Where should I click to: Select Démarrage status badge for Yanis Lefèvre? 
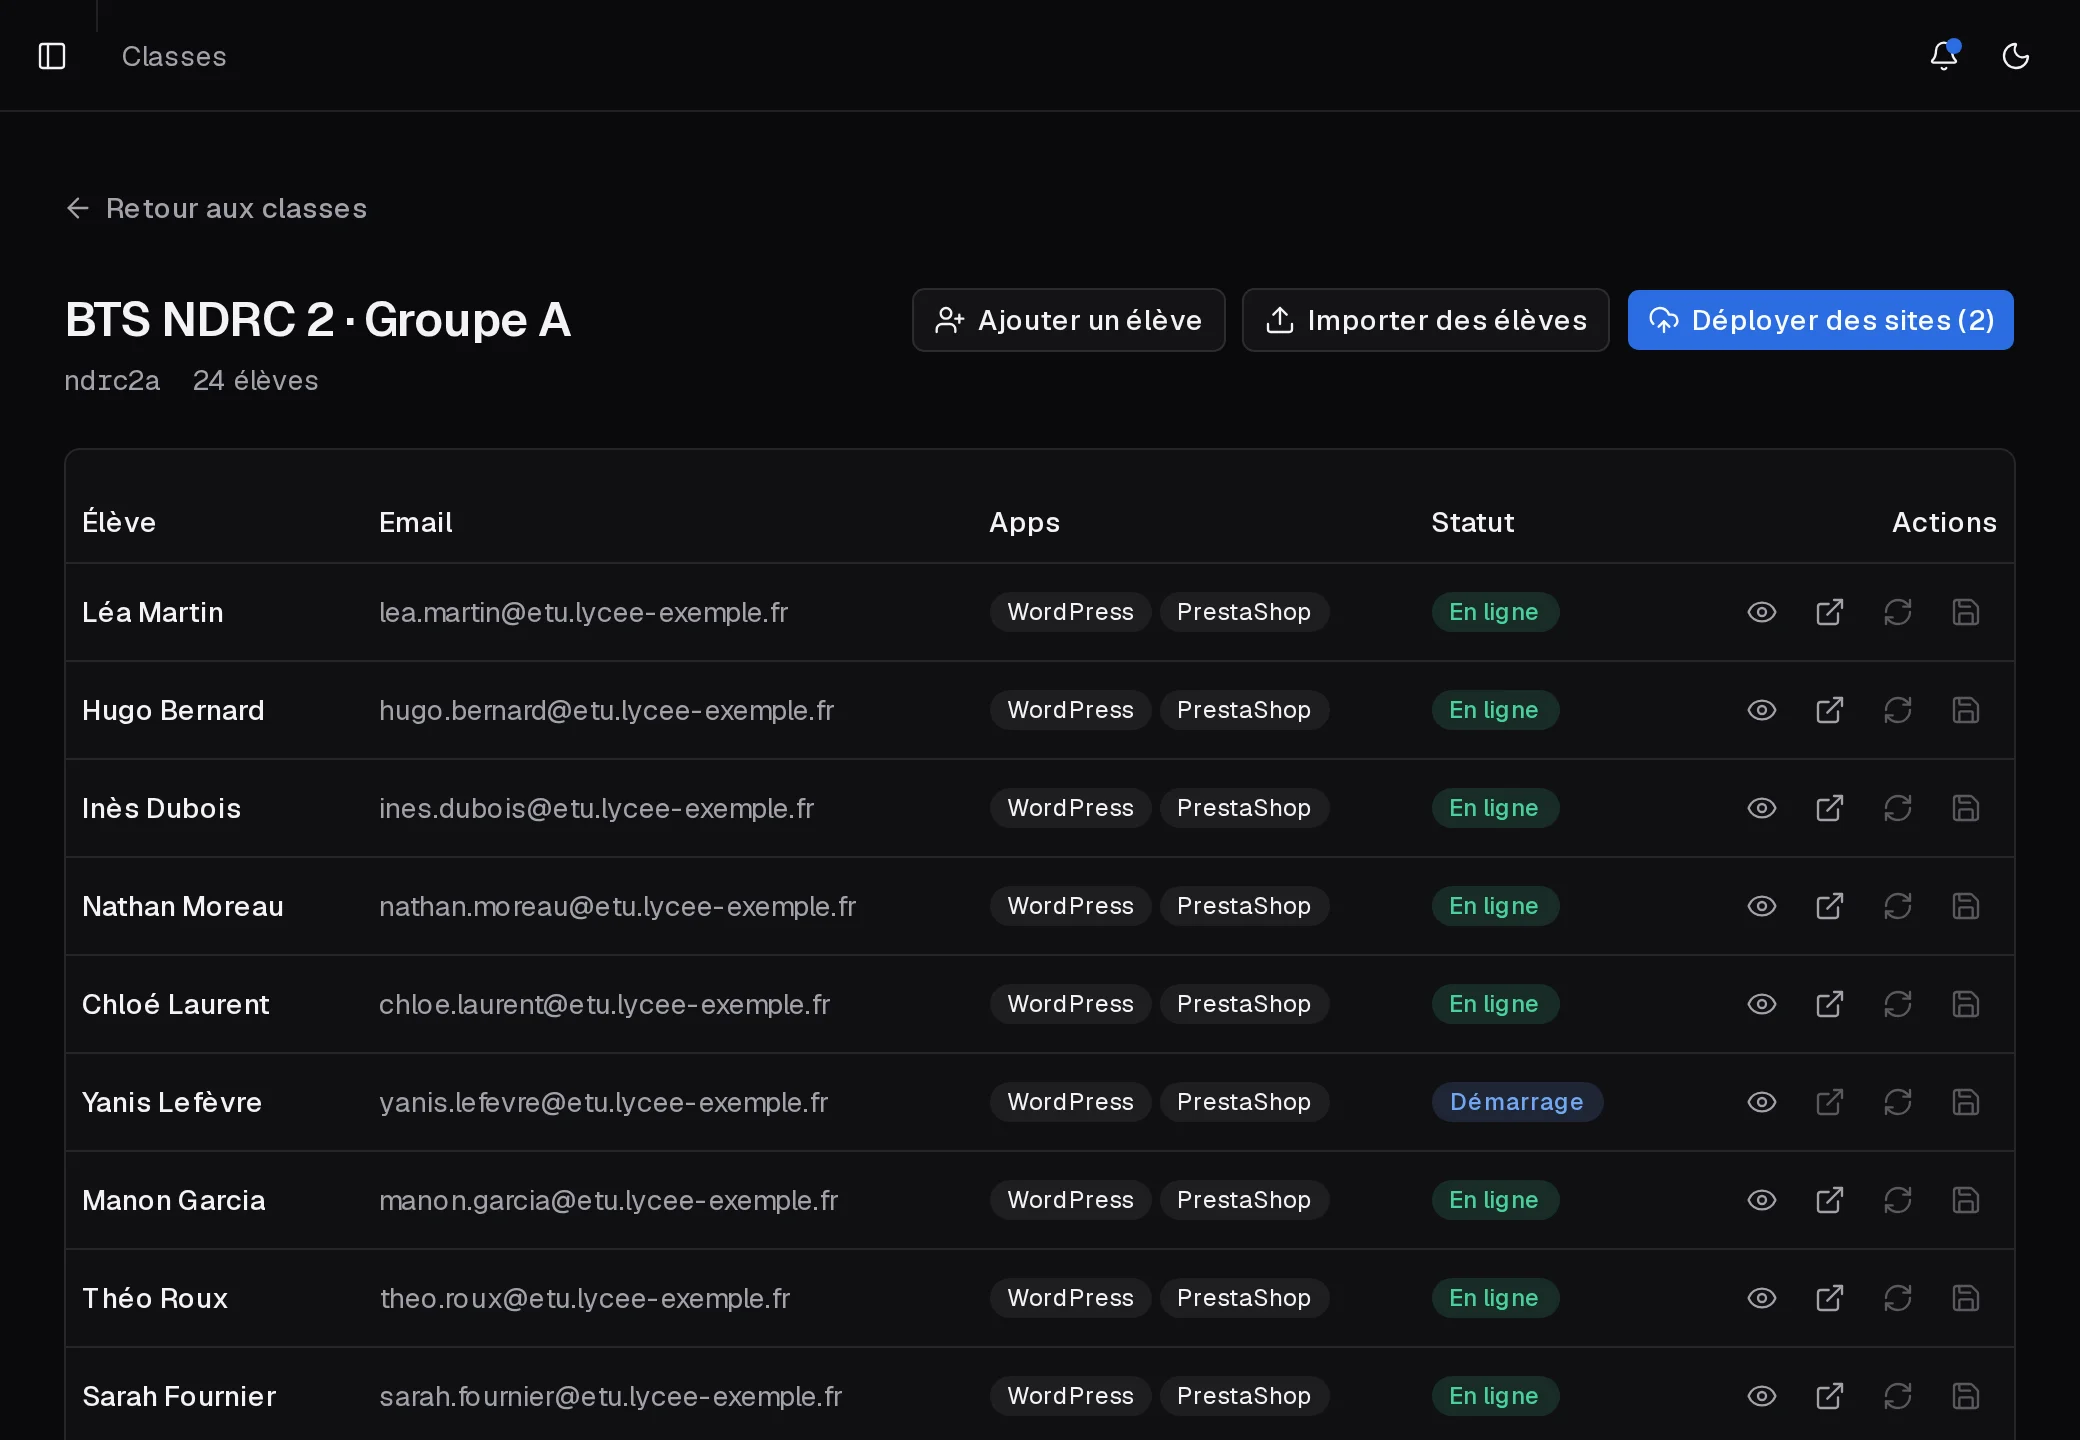[x=1517, y=1102]
